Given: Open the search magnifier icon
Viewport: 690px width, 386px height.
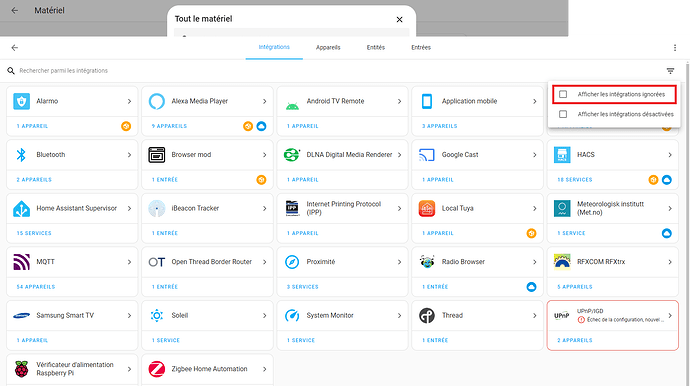Looking at the screenshot, I should coord(11,71).
